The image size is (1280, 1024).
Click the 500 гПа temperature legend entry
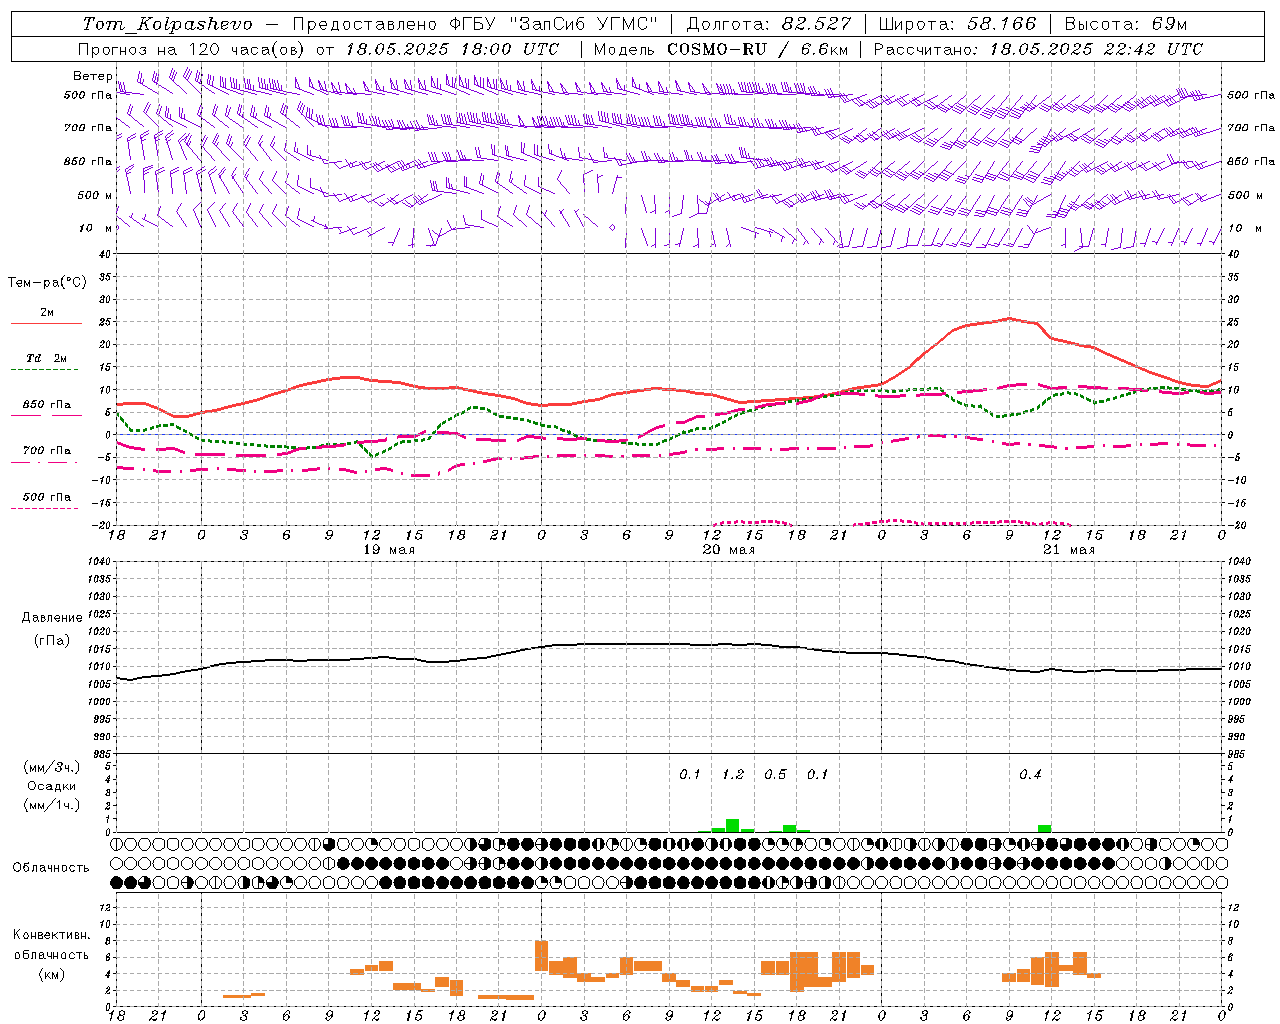coord(47,497)
